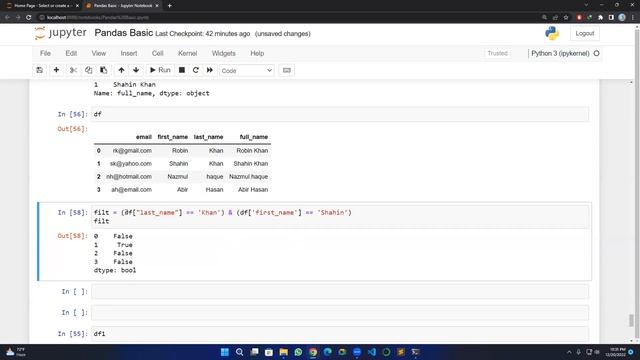Select the first empty In [ ] cell
640x360 pixels.
[340, 291]
